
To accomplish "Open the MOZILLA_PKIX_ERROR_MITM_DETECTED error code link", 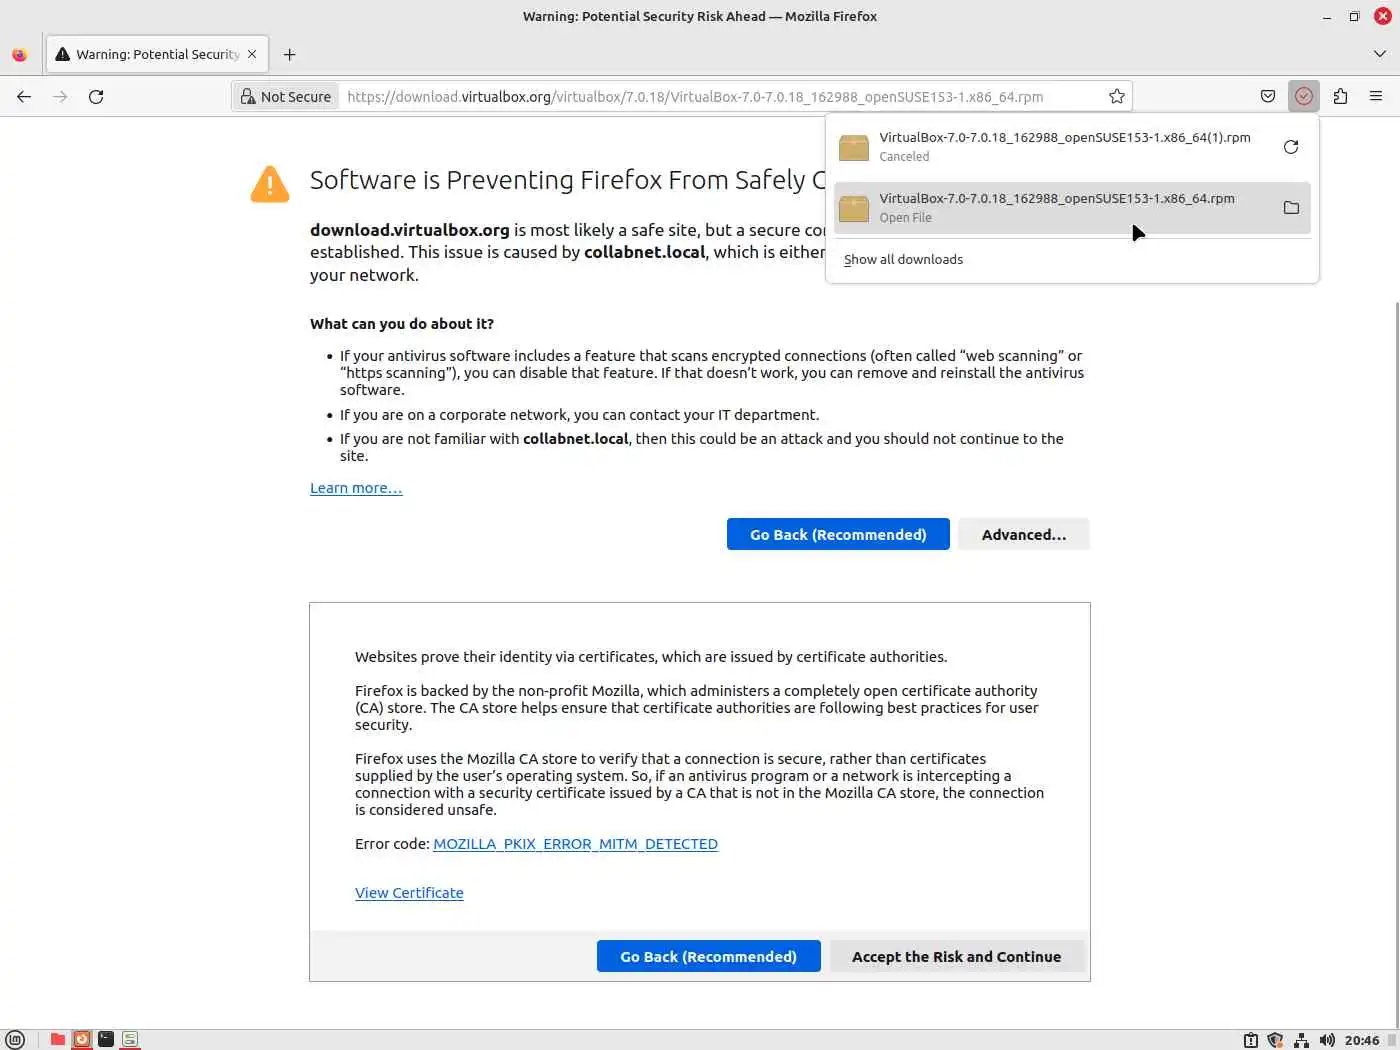I will [x=575, y=844].
